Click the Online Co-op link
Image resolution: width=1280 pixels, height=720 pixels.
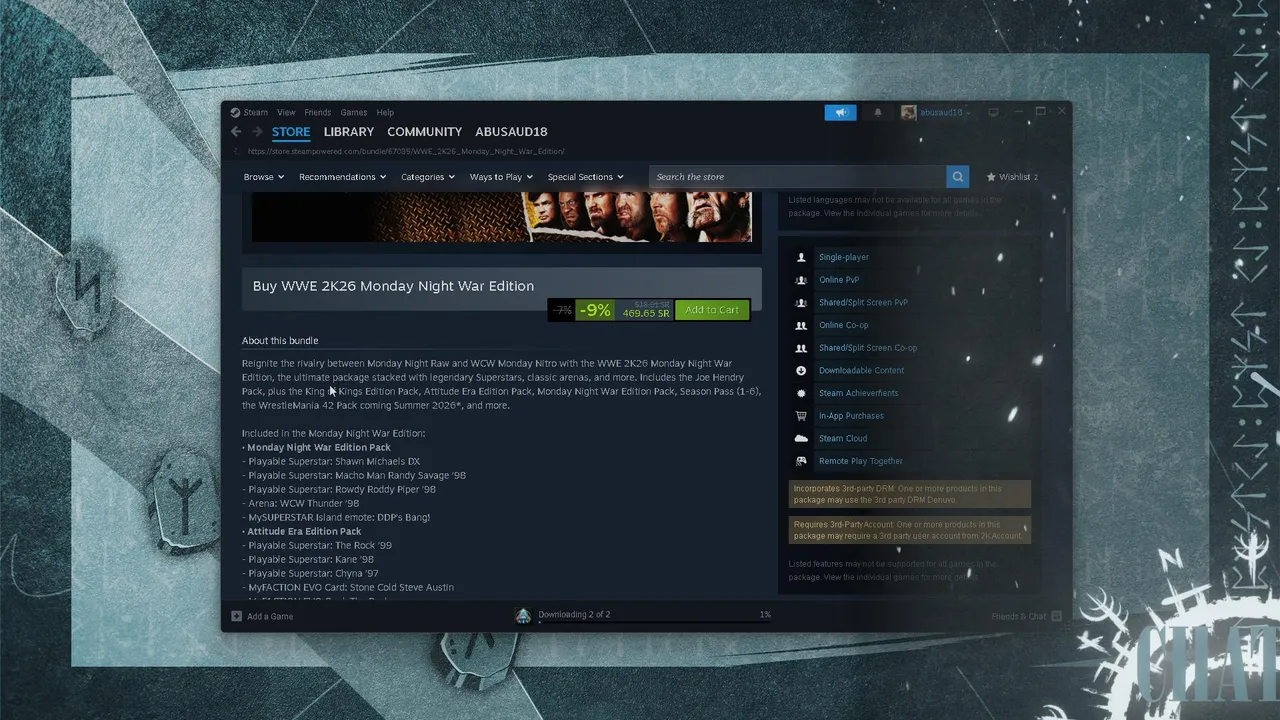pyautogui.click(x=843, y=325)
